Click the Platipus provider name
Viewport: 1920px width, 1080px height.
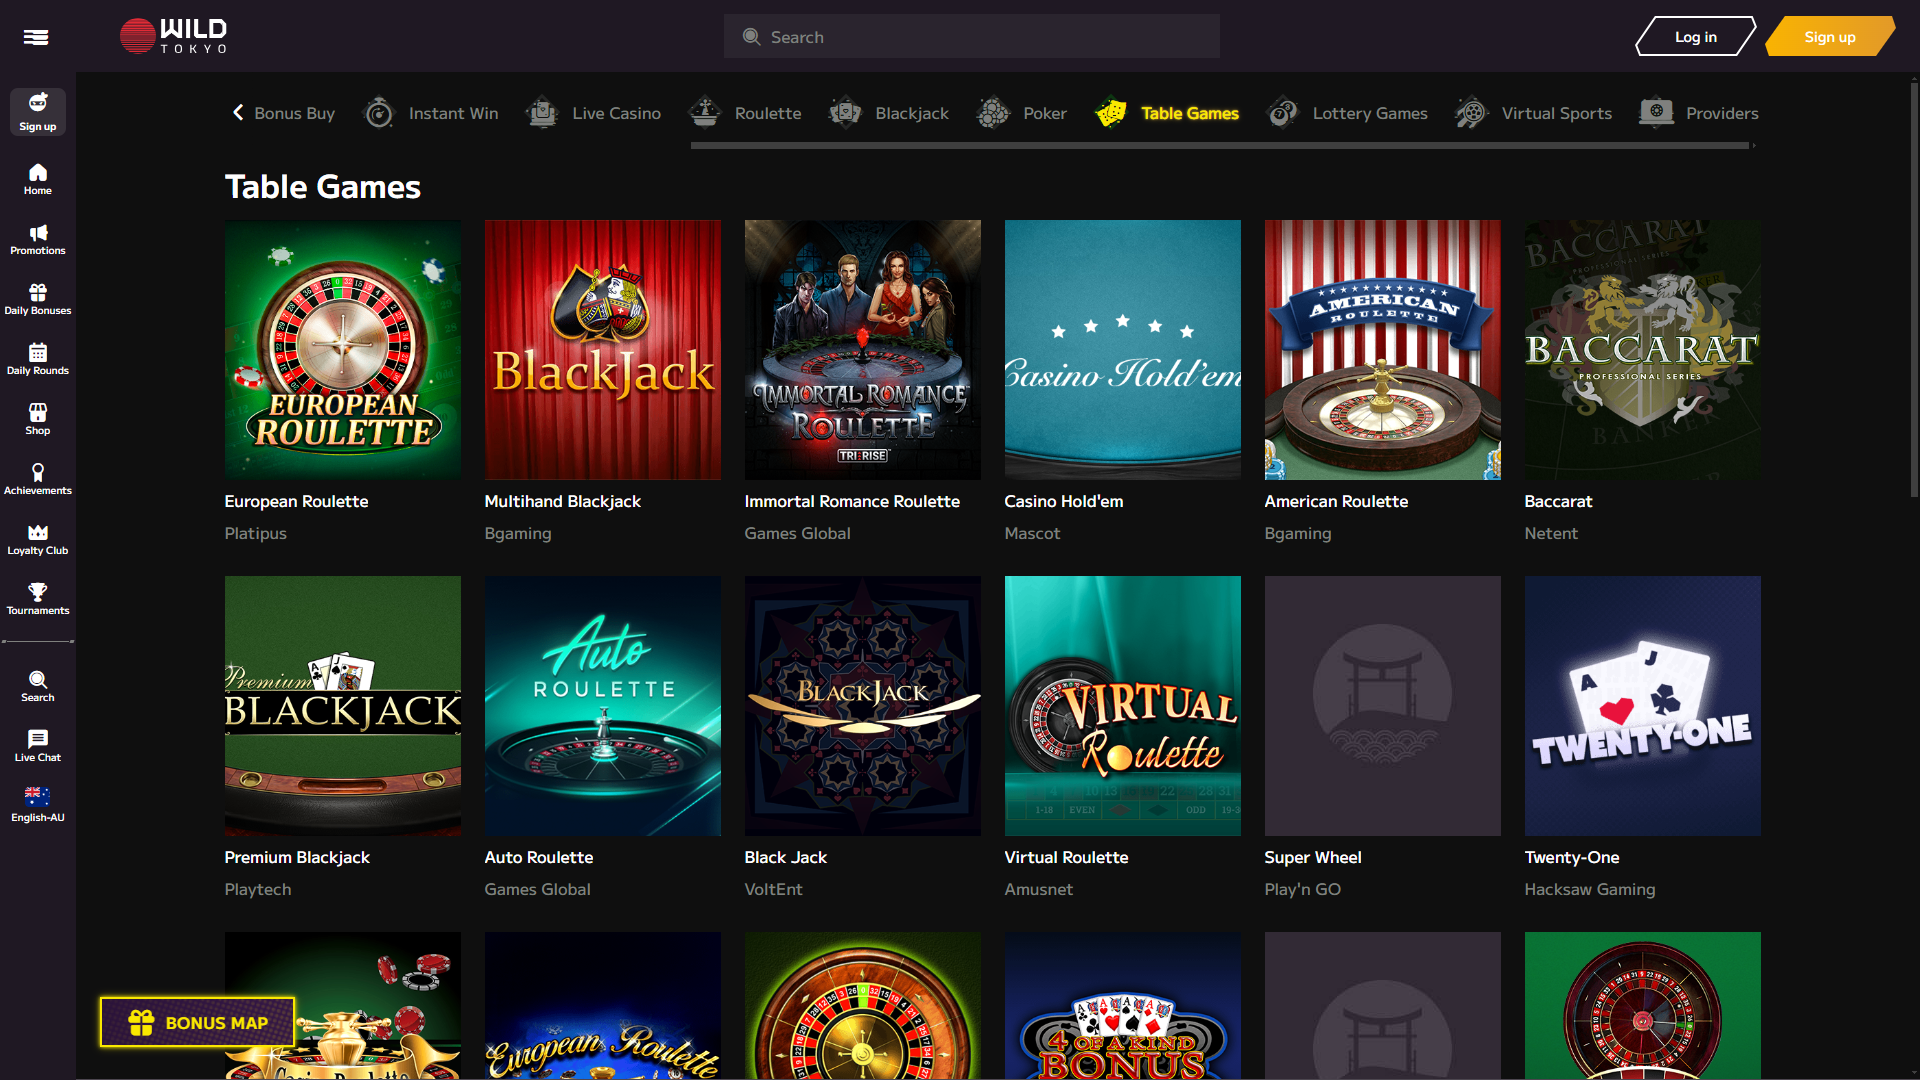pos(256,533)
